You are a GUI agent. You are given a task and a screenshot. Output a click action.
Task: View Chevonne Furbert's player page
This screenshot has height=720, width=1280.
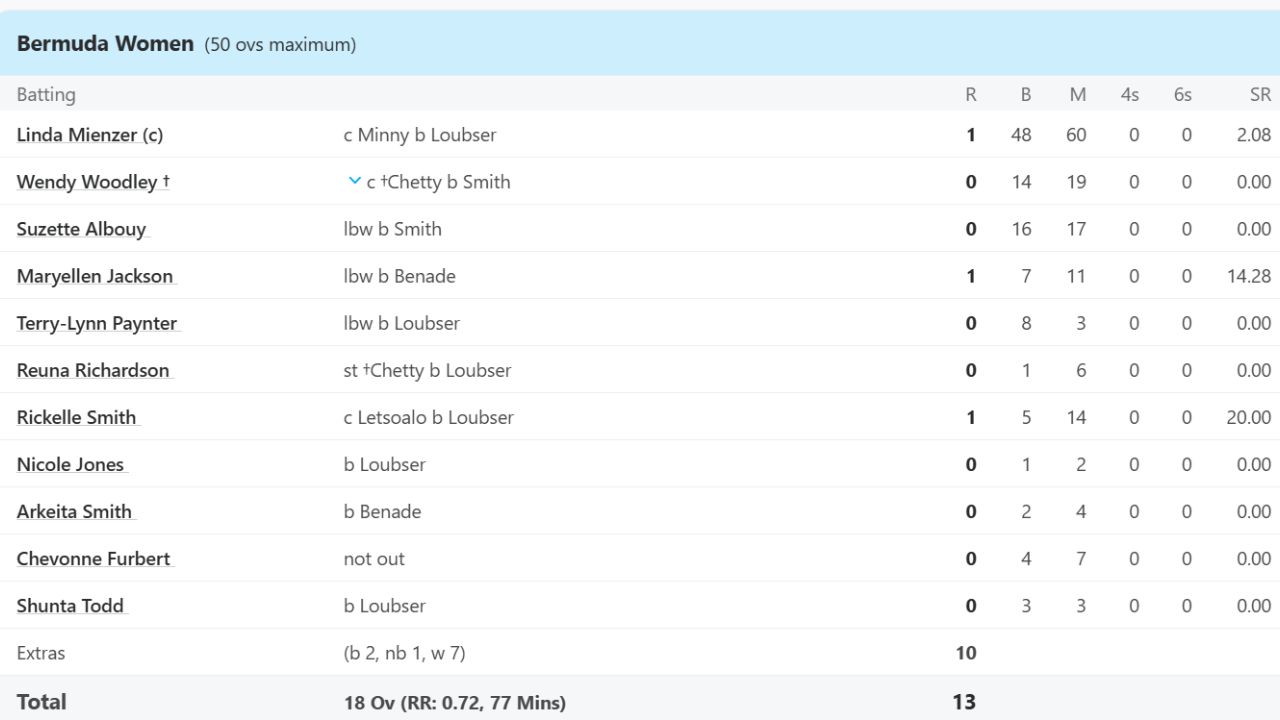(93, 558)
